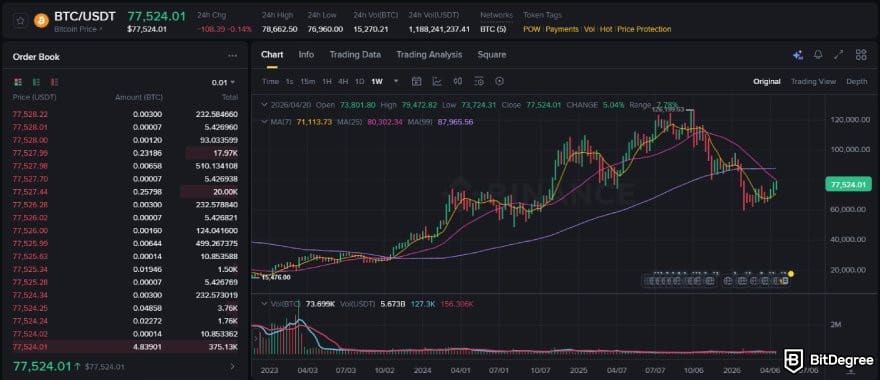Show the buy-orders-only order book view
The height and width of the screenshot is (380, 880).
tap(36, 82)
